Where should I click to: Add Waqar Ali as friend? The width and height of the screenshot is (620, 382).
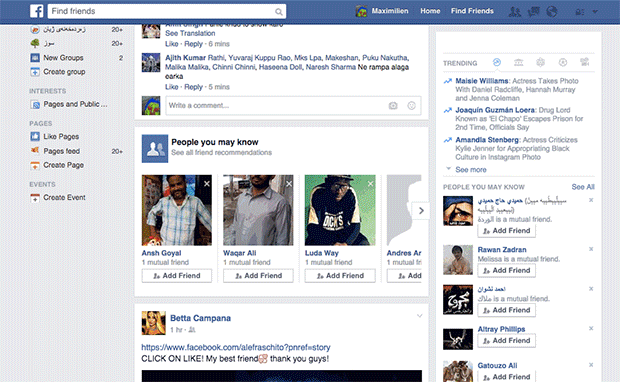(258, 276)
